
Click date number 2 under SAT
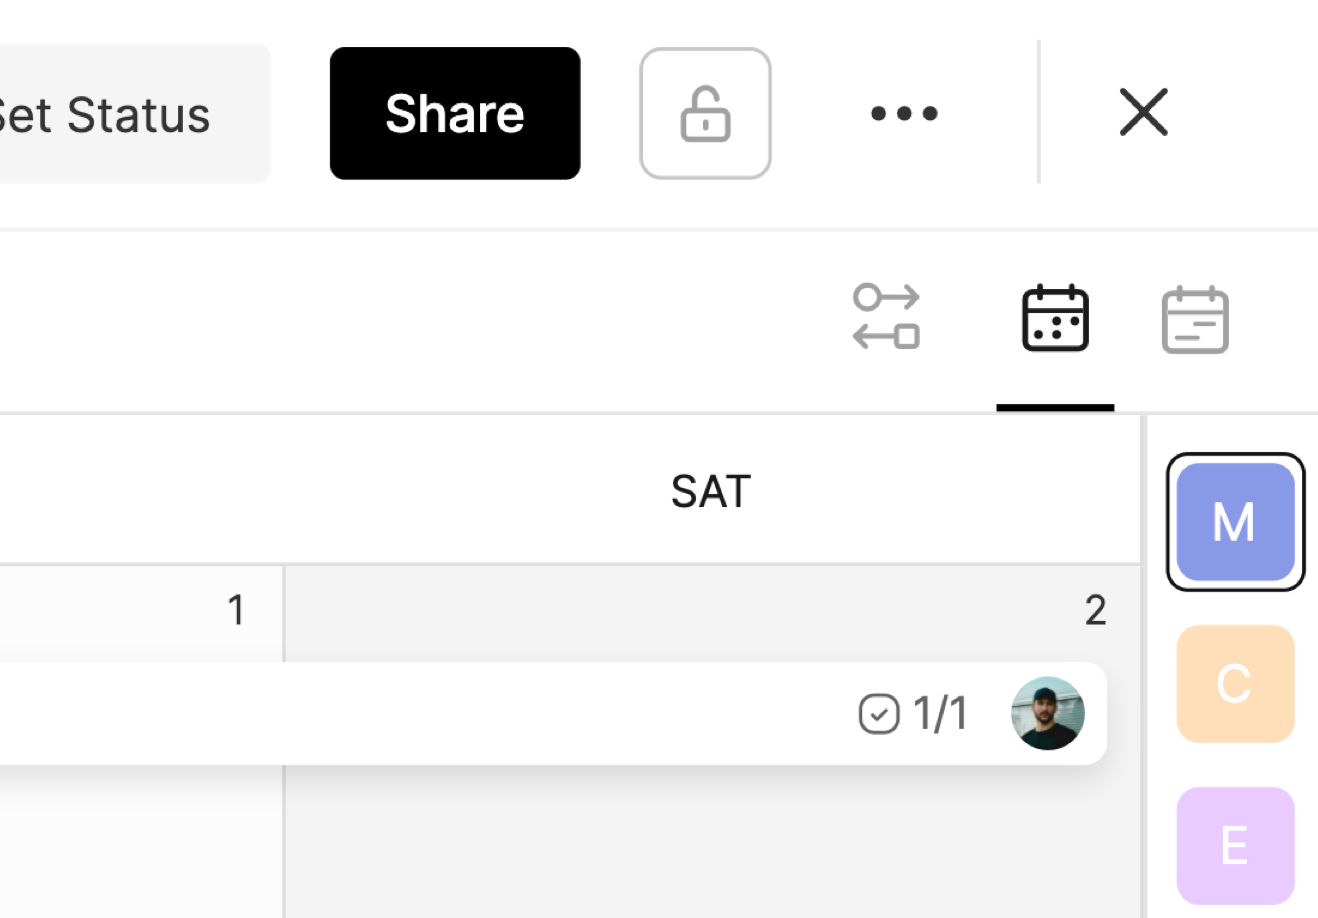click(1095, 610)
